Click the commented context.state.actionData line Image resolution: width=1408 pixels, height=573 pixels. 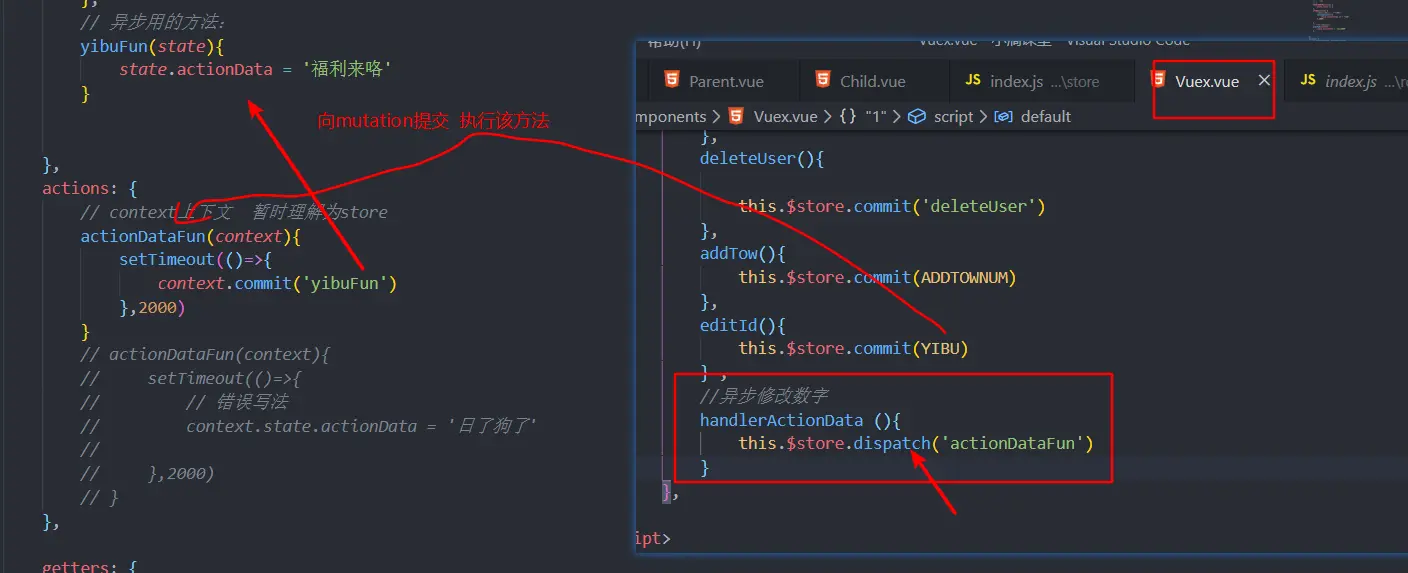pyautogui.click(x=309, y=426)
